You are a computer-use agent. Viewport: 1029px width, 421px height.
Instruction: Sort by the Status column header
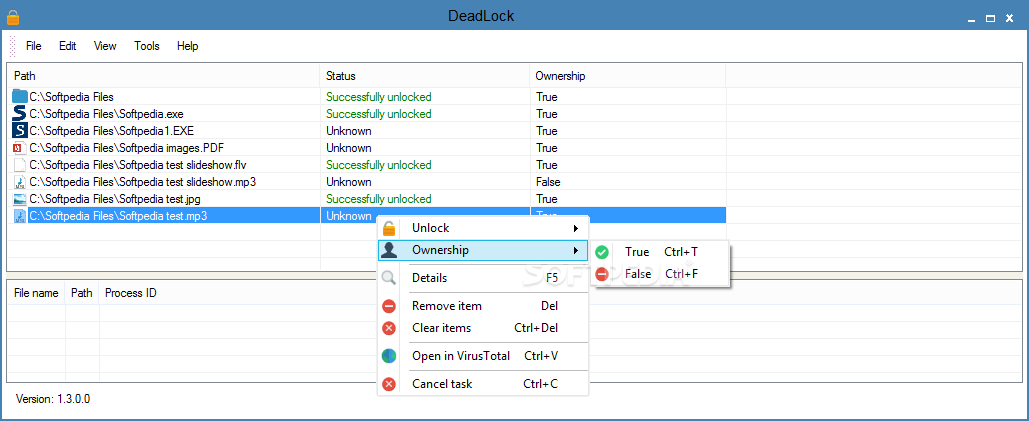pyautogui.click(x=425, y=76)
